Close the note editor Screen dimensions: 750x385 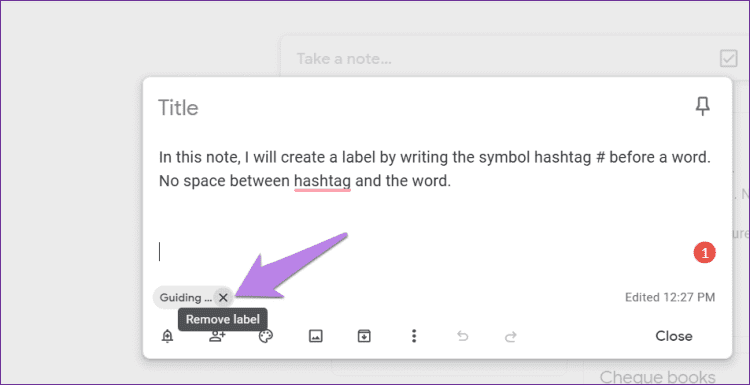pyautogui.click(x=673, y=336)
